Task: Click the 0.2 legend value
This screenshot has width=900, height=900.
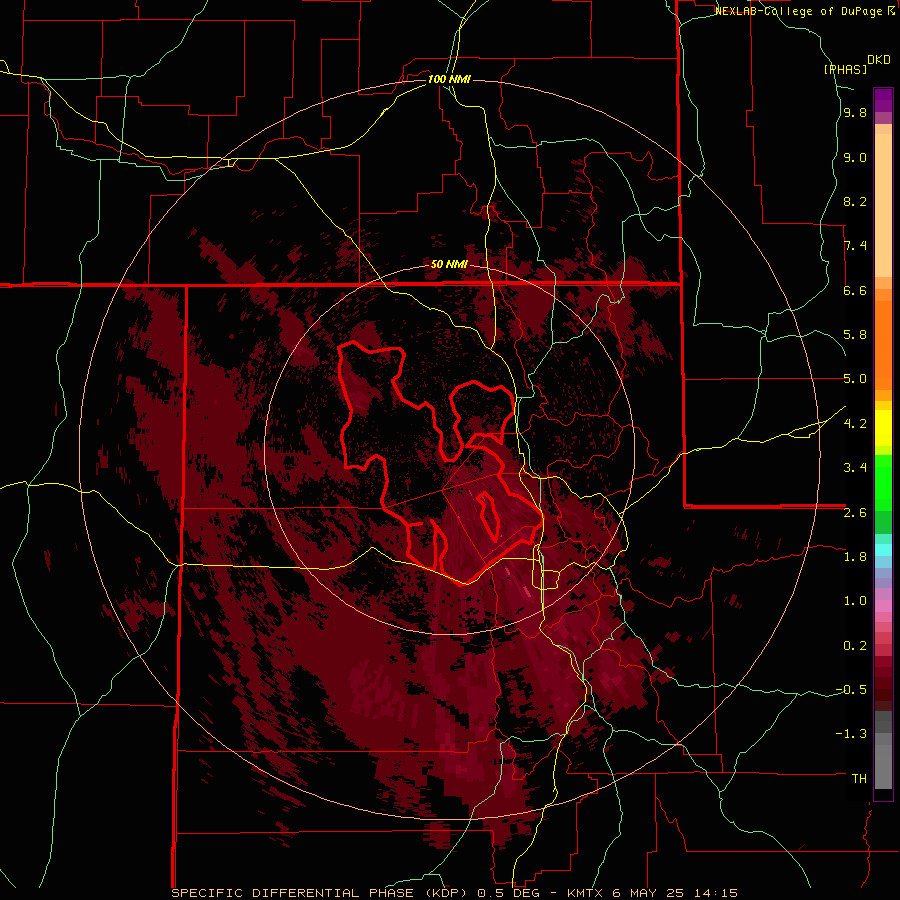Action: [x=855, y=646]
